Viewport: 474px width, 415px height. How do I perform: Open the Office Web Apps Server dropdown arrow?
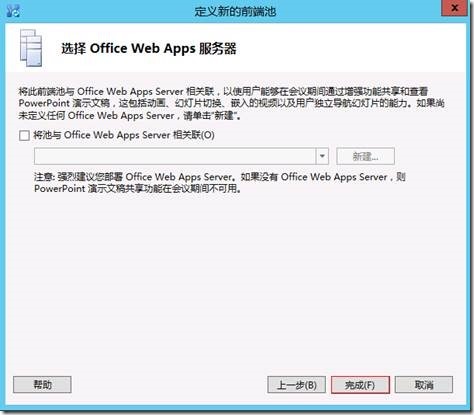pyautogui.click(x=322, y=156)
